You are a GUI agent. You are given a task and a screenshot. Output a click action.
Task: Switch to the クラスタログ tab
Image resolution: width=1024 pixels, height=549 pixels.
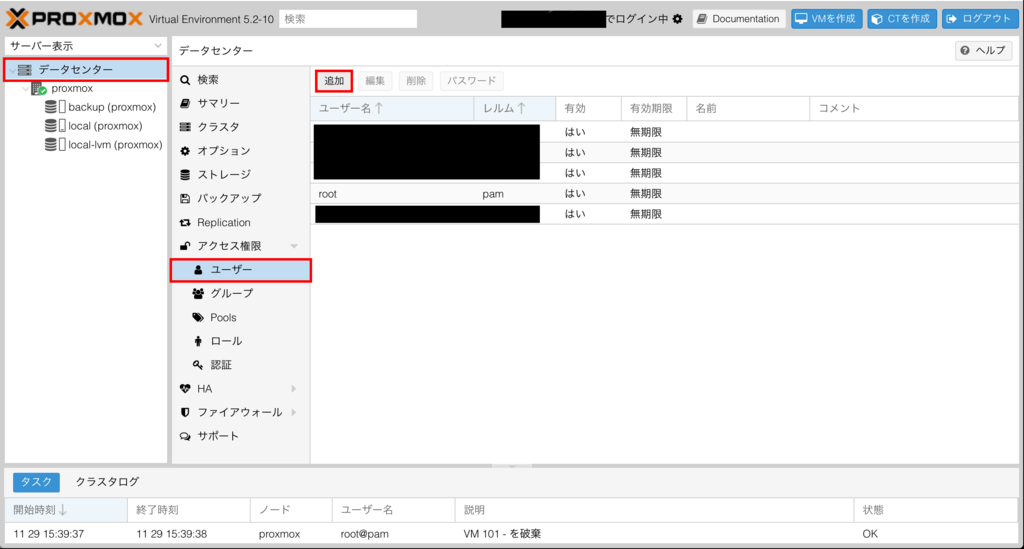tap(107, 482)
